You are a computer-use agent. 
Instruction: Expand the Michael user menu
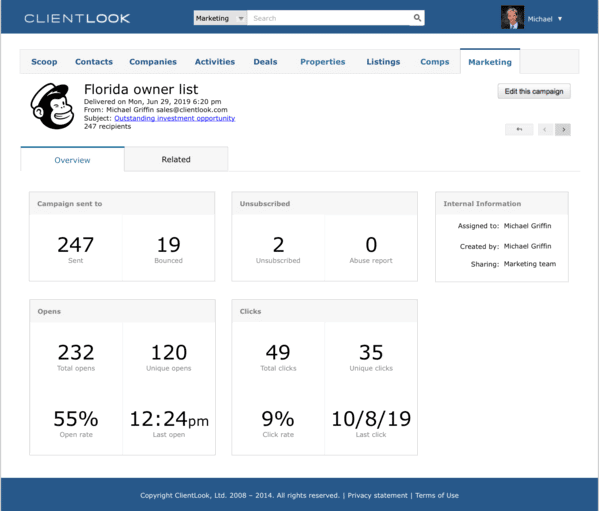pyautogui.click(x=544, y=19)
